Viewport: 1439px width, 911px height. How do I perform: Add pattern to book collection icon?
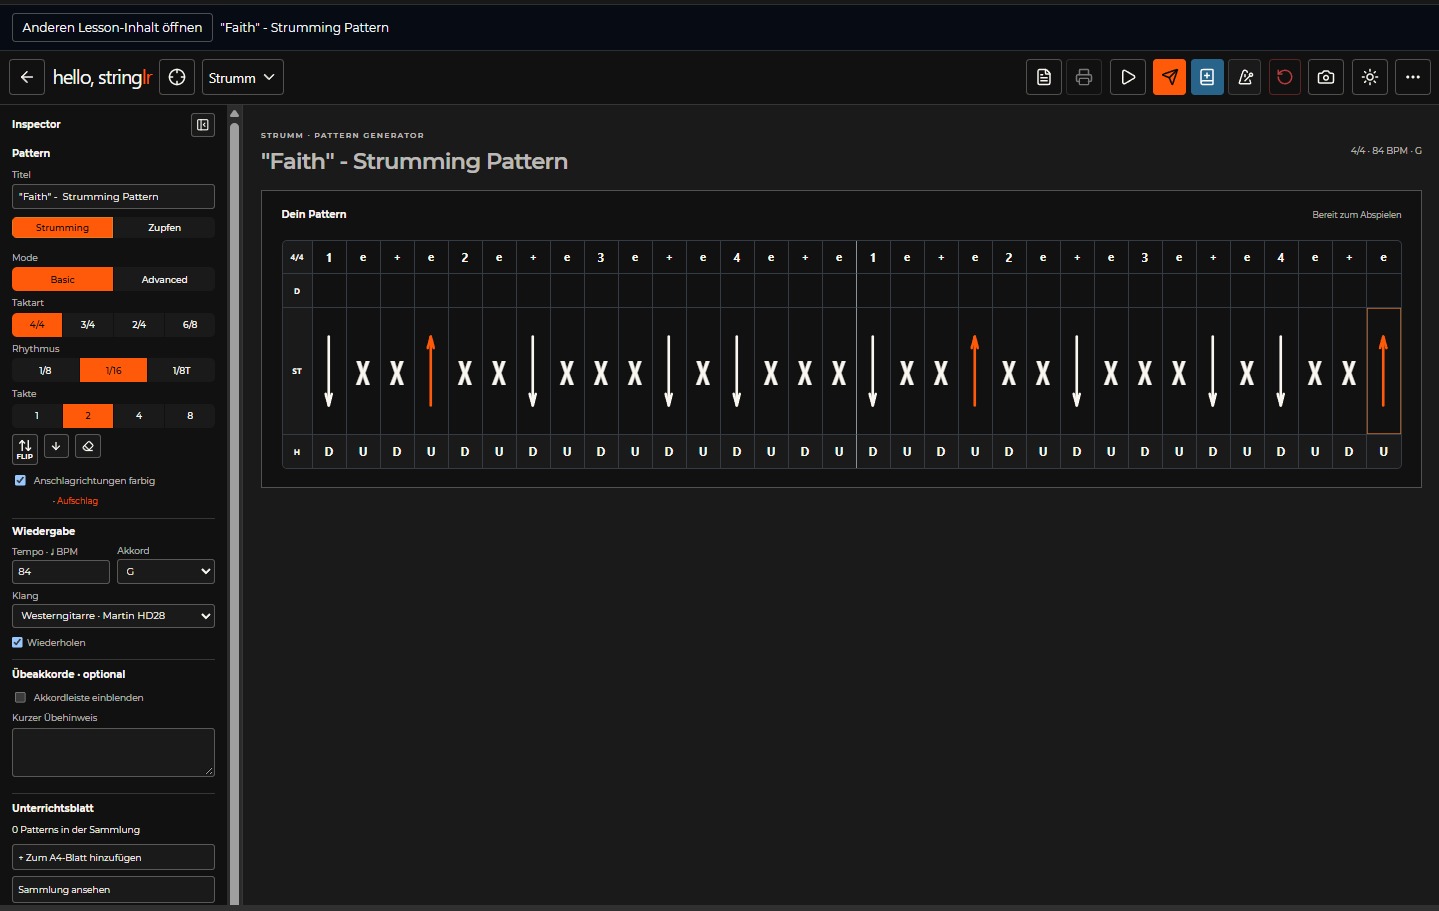click(x=1207, y=77)
